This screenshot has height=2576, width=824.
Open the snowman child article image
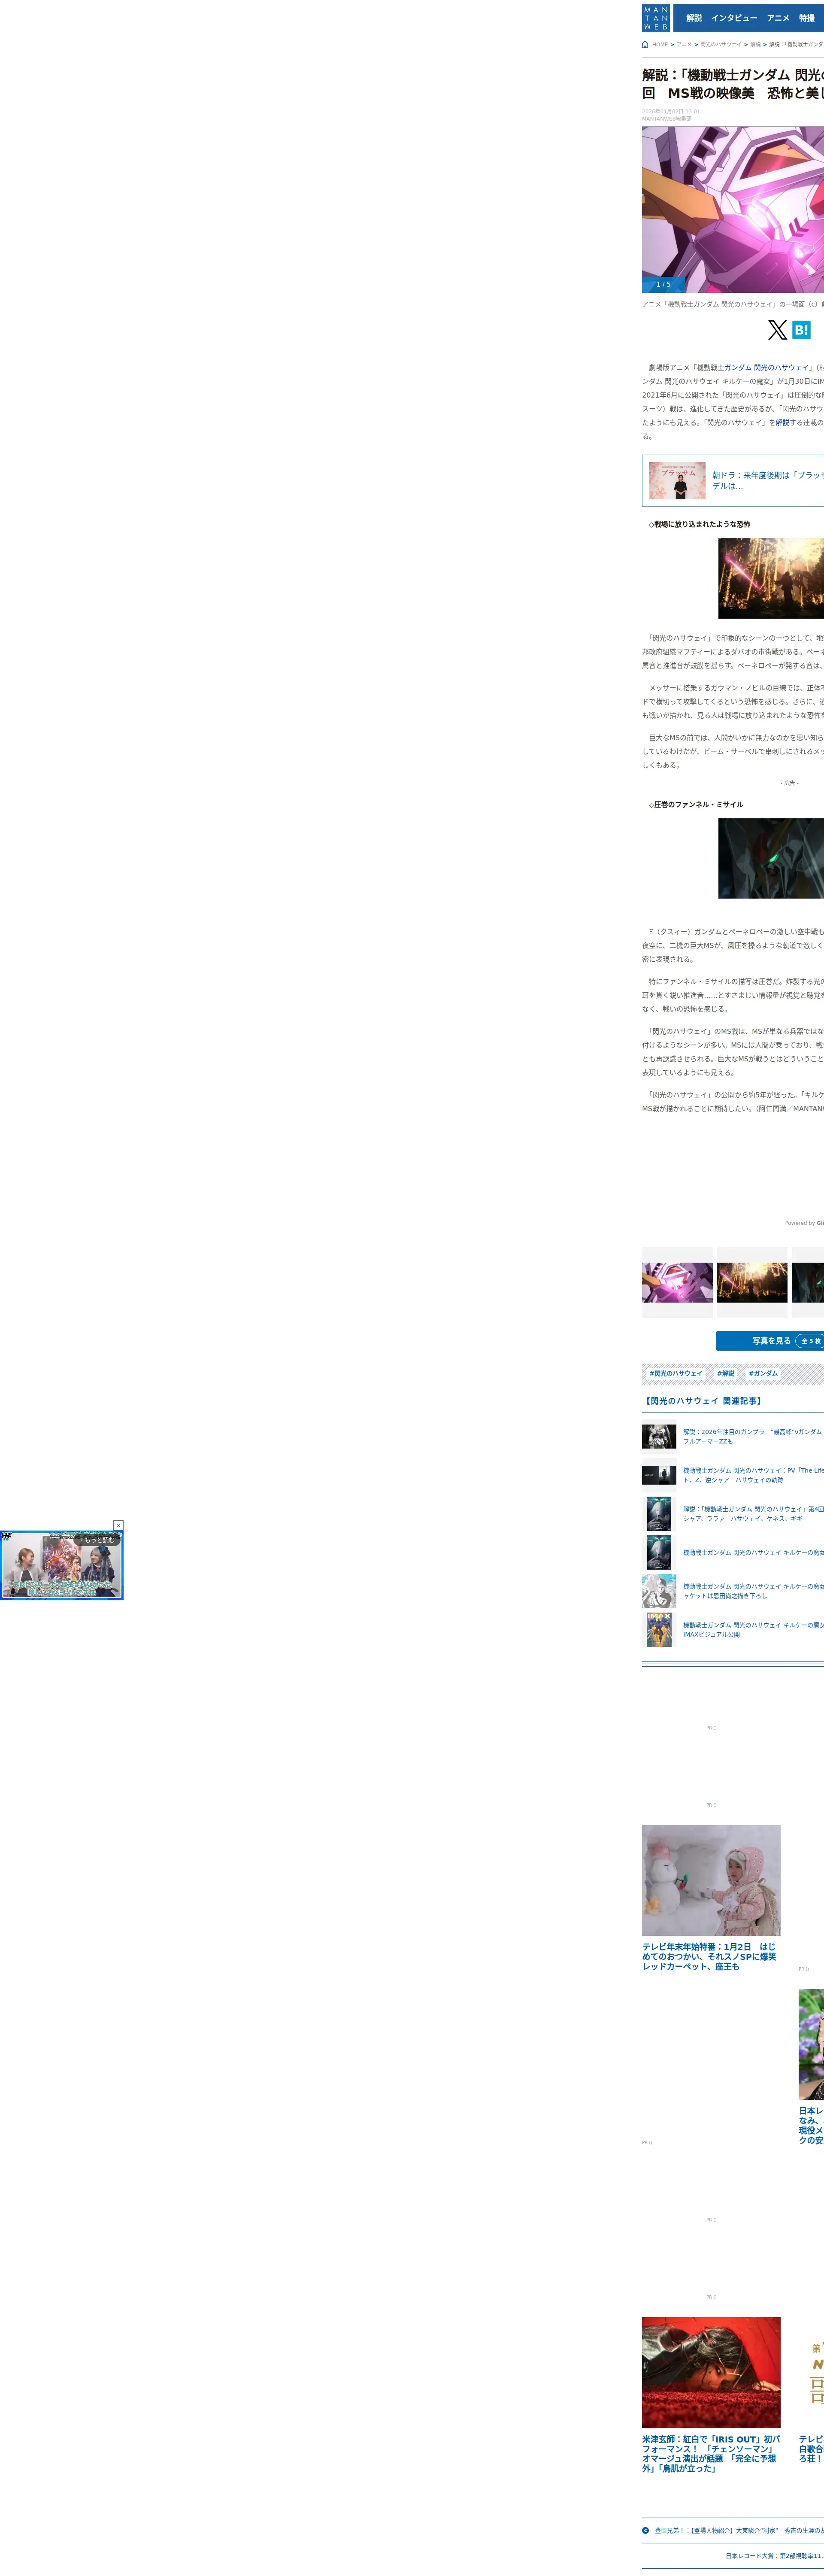[x=711, y=1880]
